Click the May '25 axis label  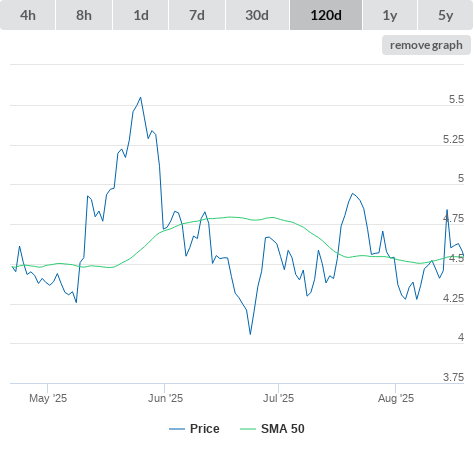coord(48,398)
